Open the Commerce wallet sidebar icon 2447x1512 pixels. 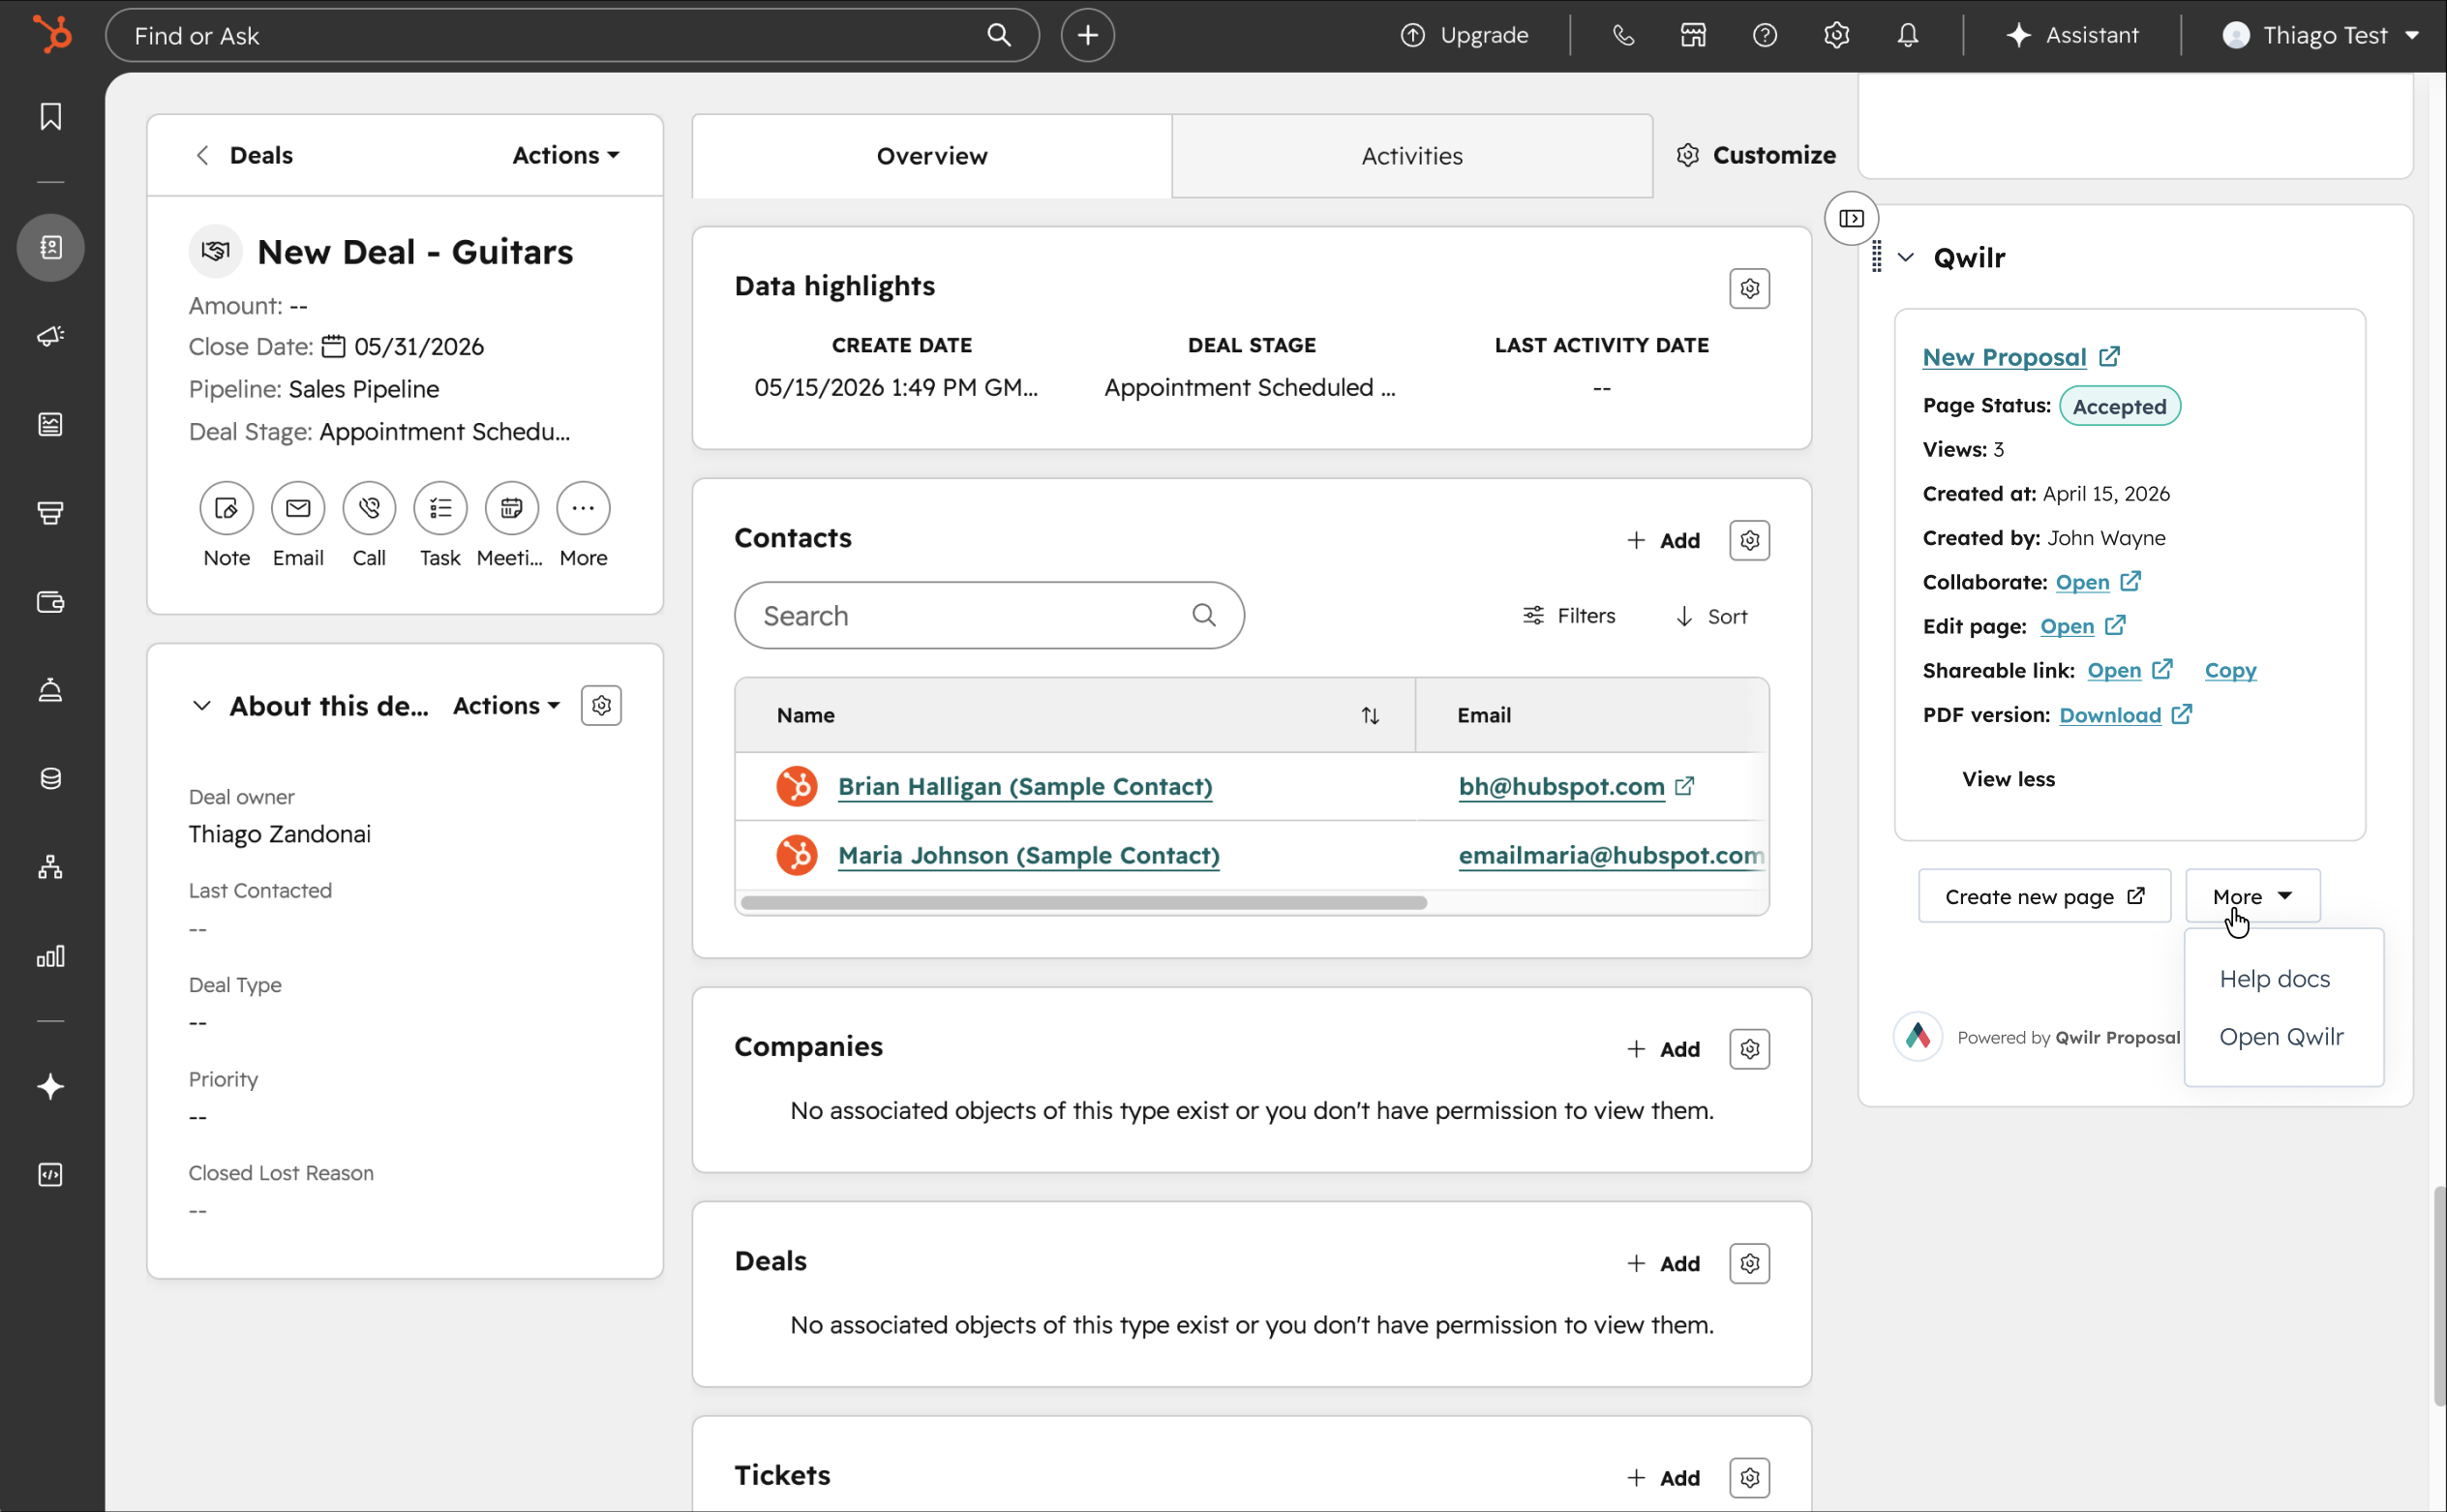click(x=51, y=602)
